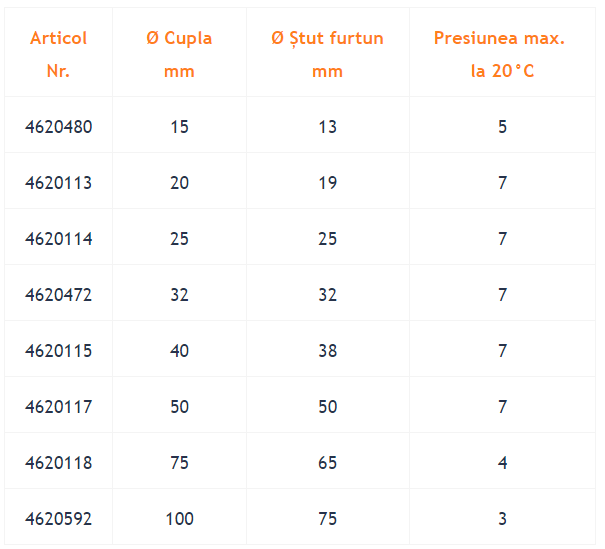Select the hose diameter value 38
Screen dimensions: 605x549
click(328, 351)
